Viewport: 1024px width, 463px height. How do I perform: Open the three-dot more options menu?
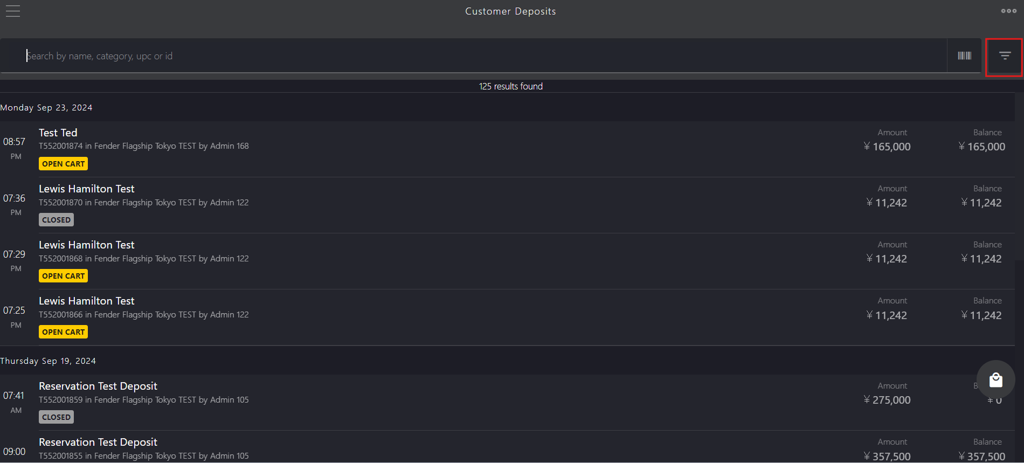pyautogui.click(x=1009, y=11)
